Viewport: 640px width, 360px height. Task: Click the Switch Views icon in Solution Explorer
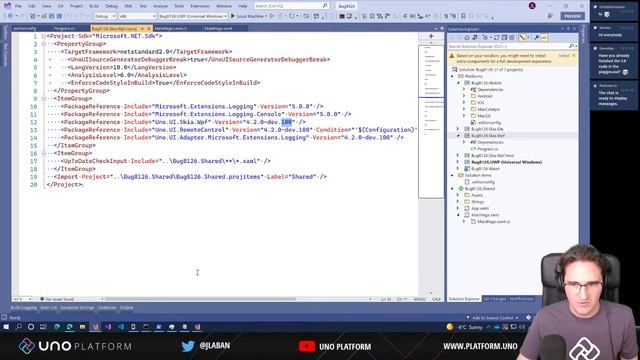[x=475, y=38]
